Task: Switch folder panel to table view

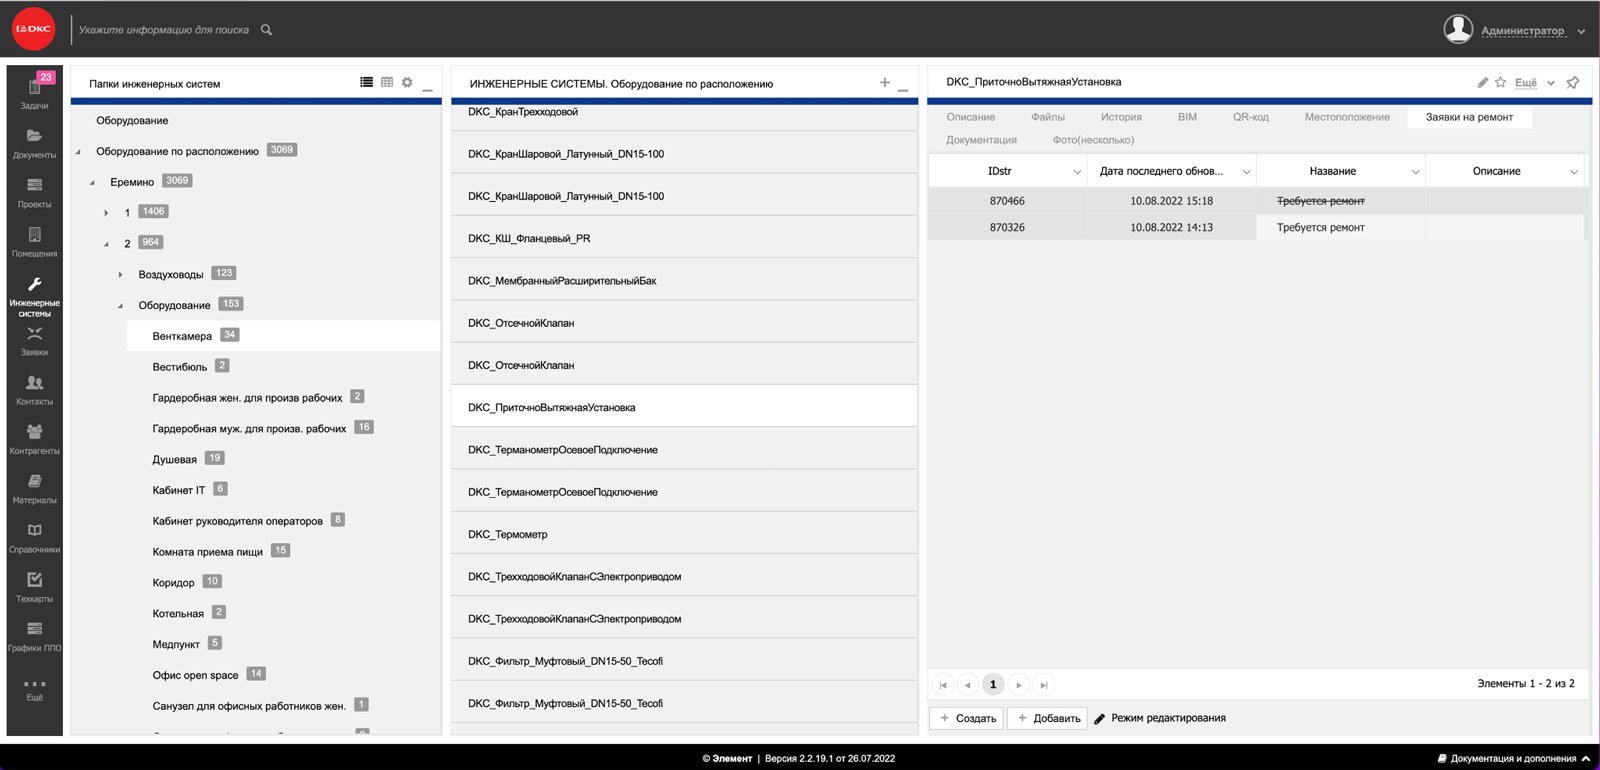Action: coord(387,82)
